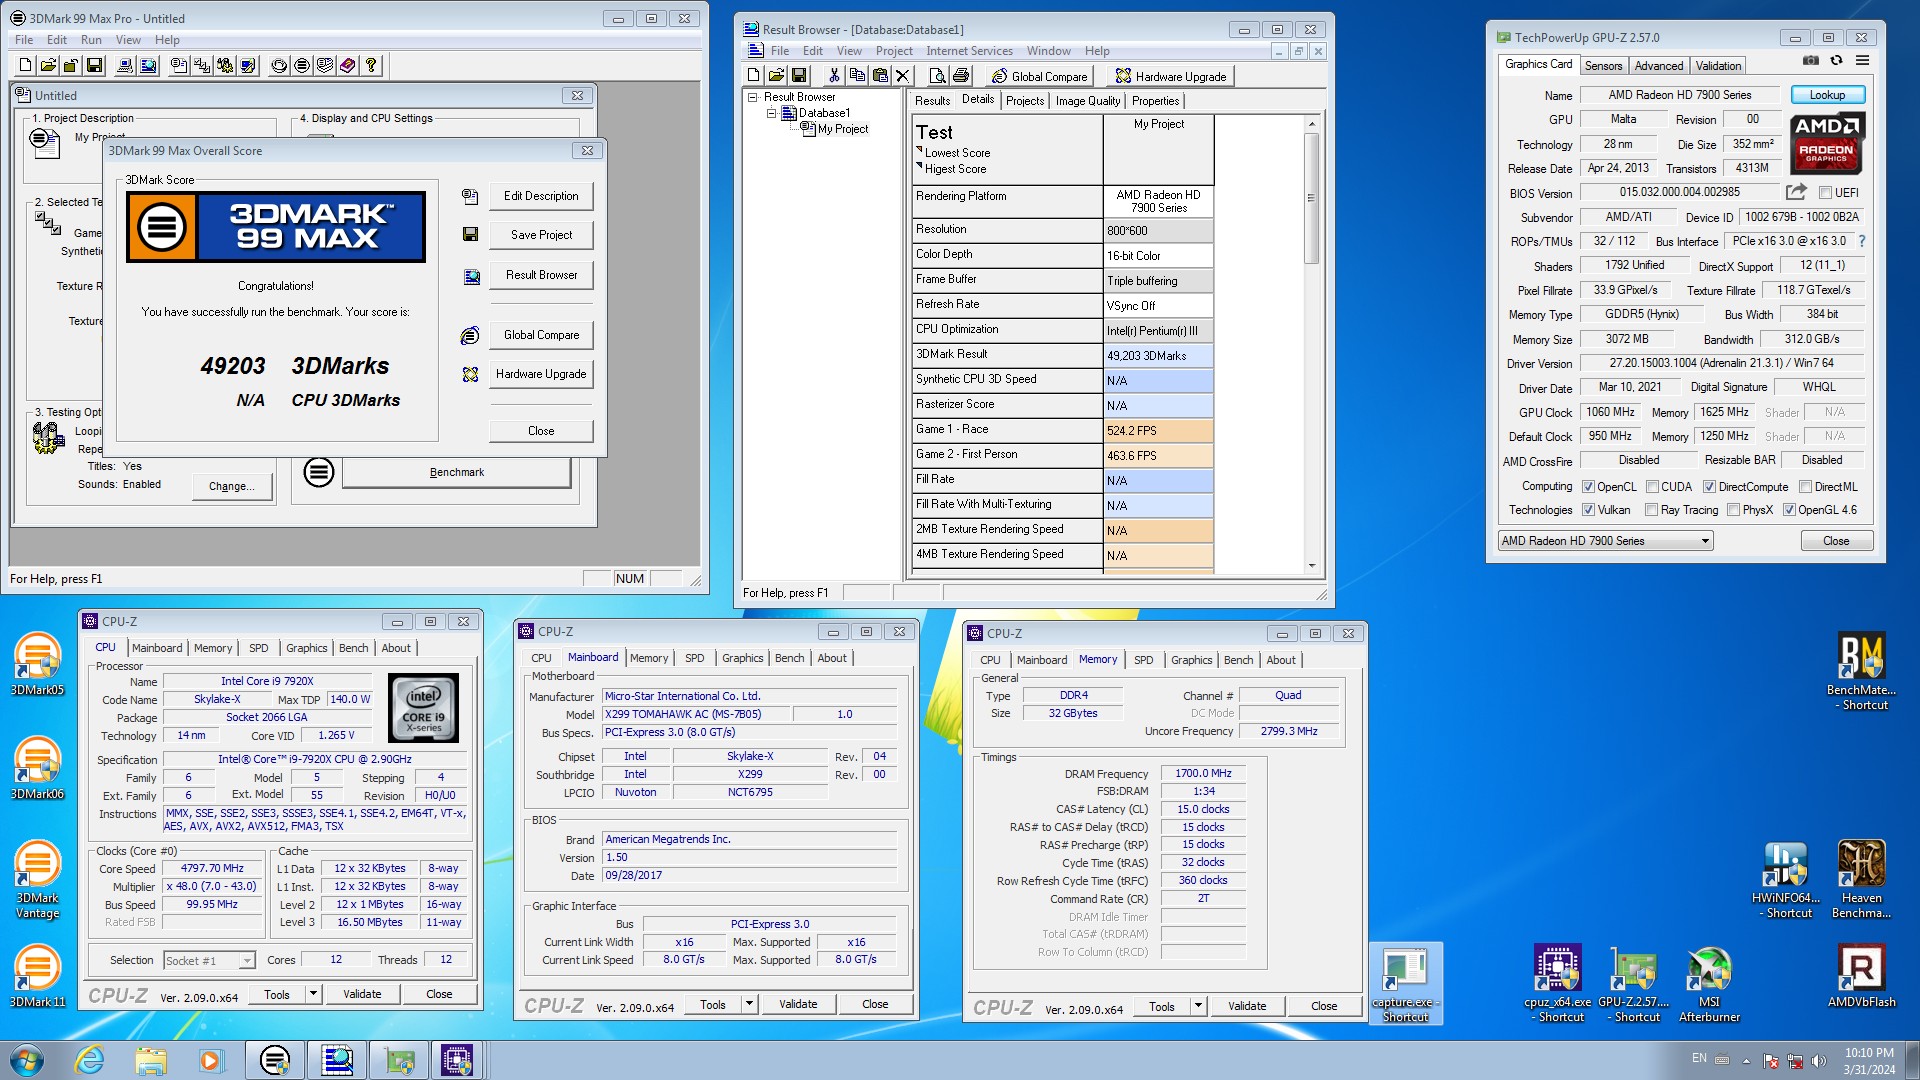Viewport: 1920px width, 1080px height.
Task: Click the Copy icon in Result Browser toolbar
Action: tap(857, 76)
